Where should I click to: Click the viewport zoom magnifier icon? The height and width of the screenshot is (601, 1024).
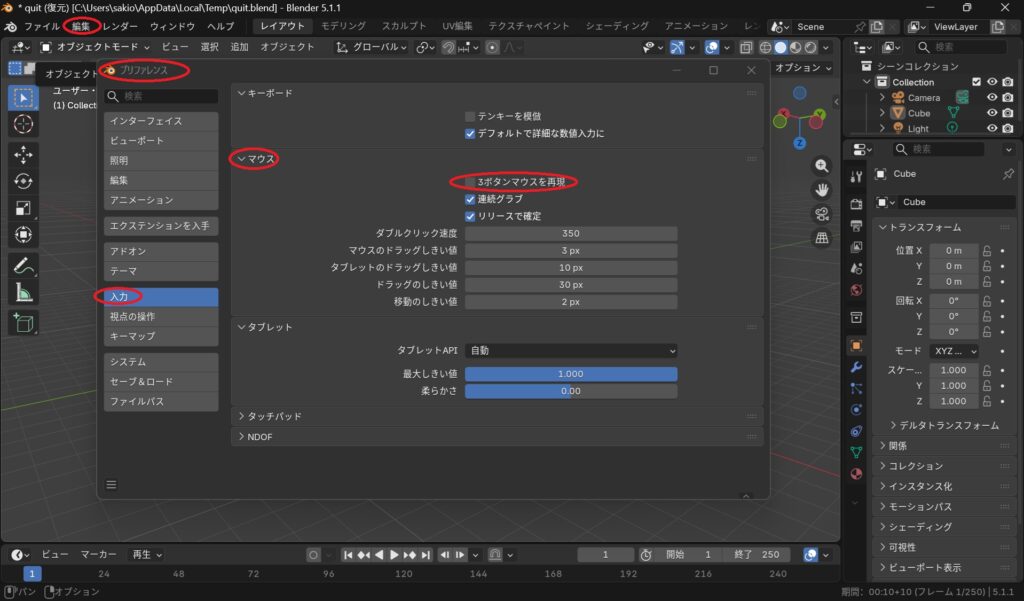[822, 166]
